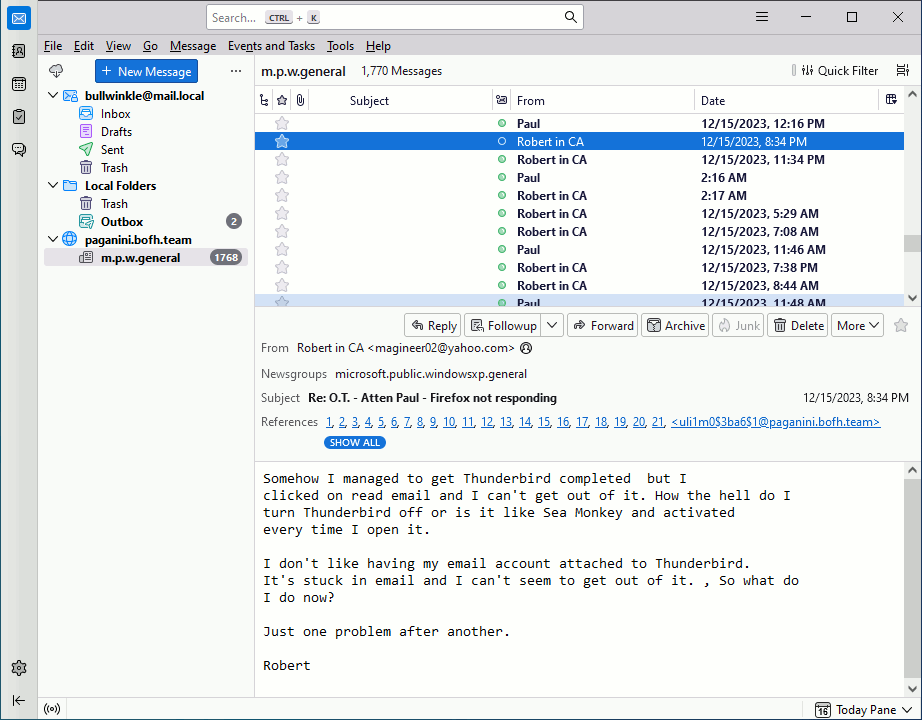This screenshot has width=922, height=720.
Task: Toggle read status of Robert 2:17 AM message
Action: (x=502, y=195)
